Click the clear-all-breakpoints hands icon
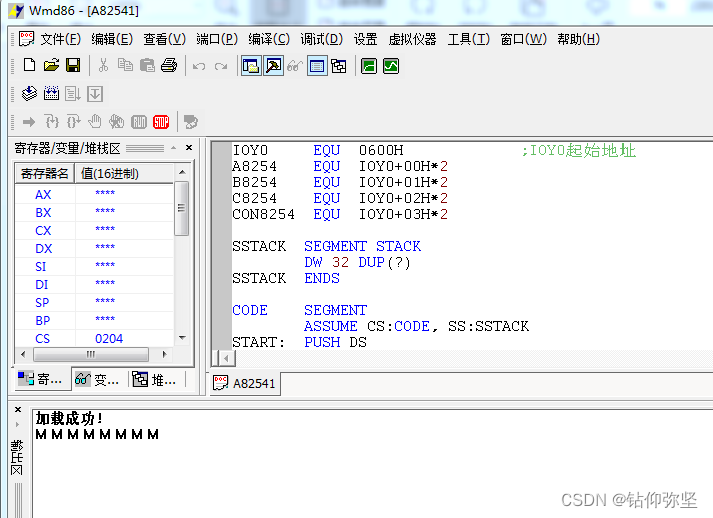Image resolution: width=713 pixels, height=518 pixels. point(117,122)
